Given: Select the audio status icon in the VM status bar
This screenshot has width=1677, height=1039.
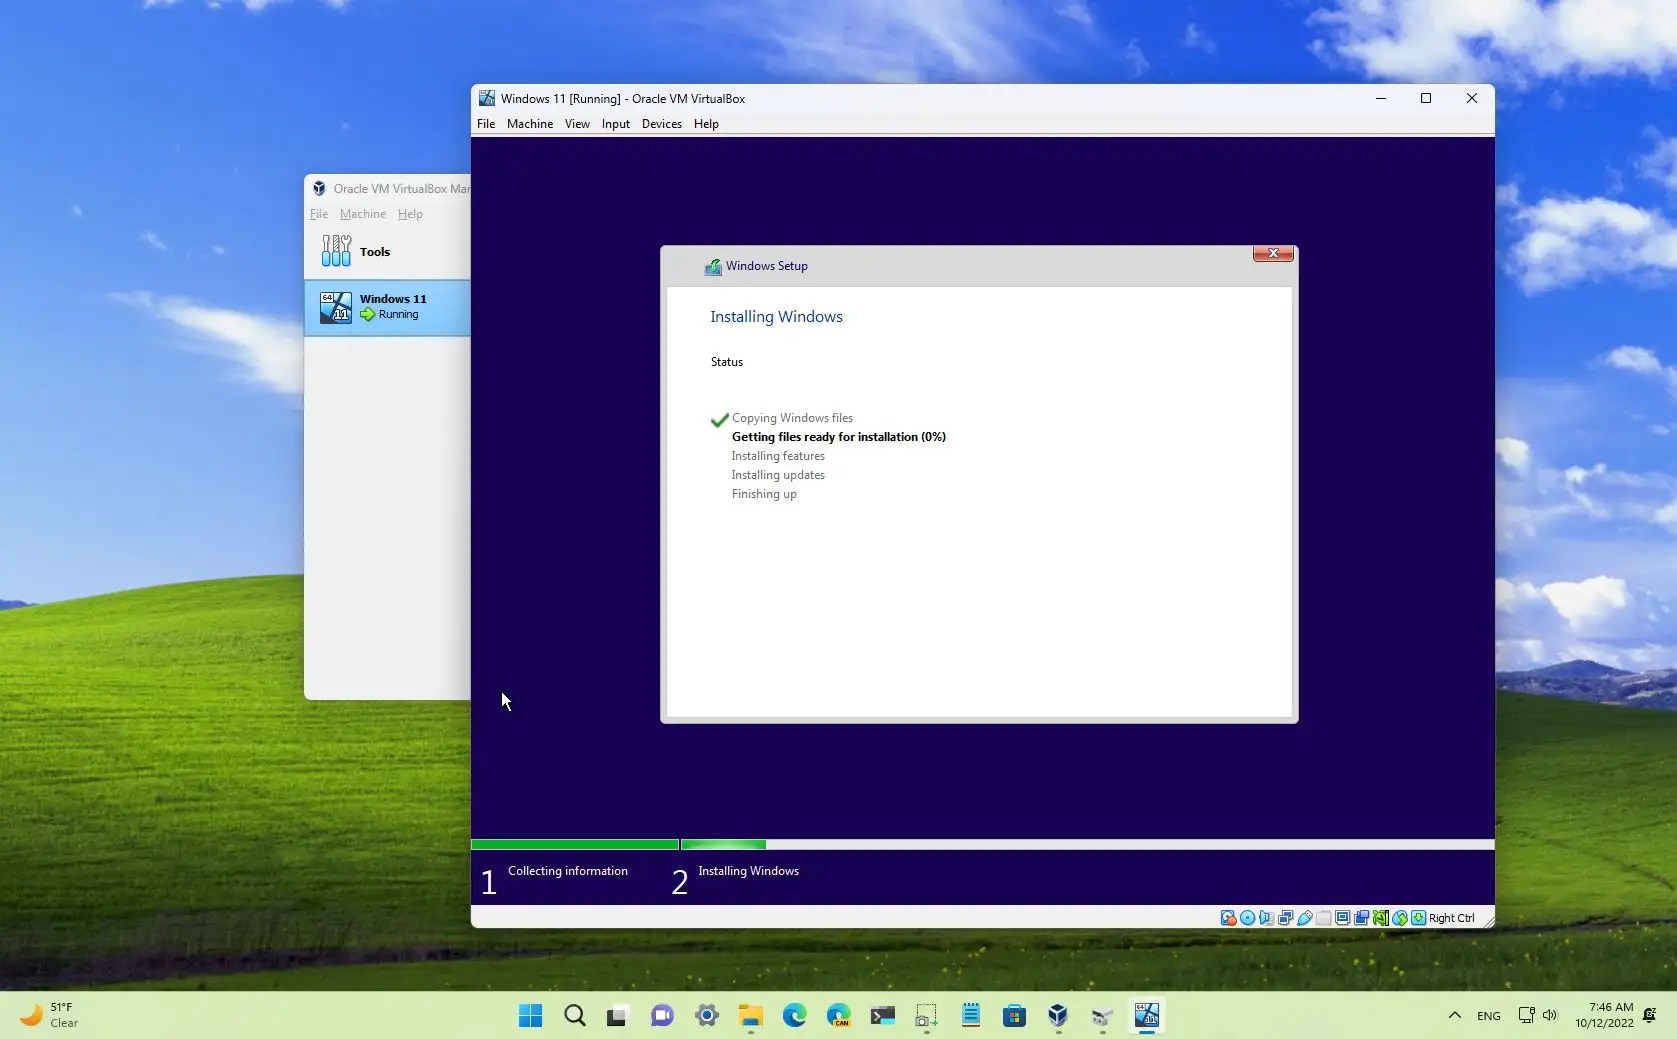Looking at the screenshot, I should (x=1266, y=918).
